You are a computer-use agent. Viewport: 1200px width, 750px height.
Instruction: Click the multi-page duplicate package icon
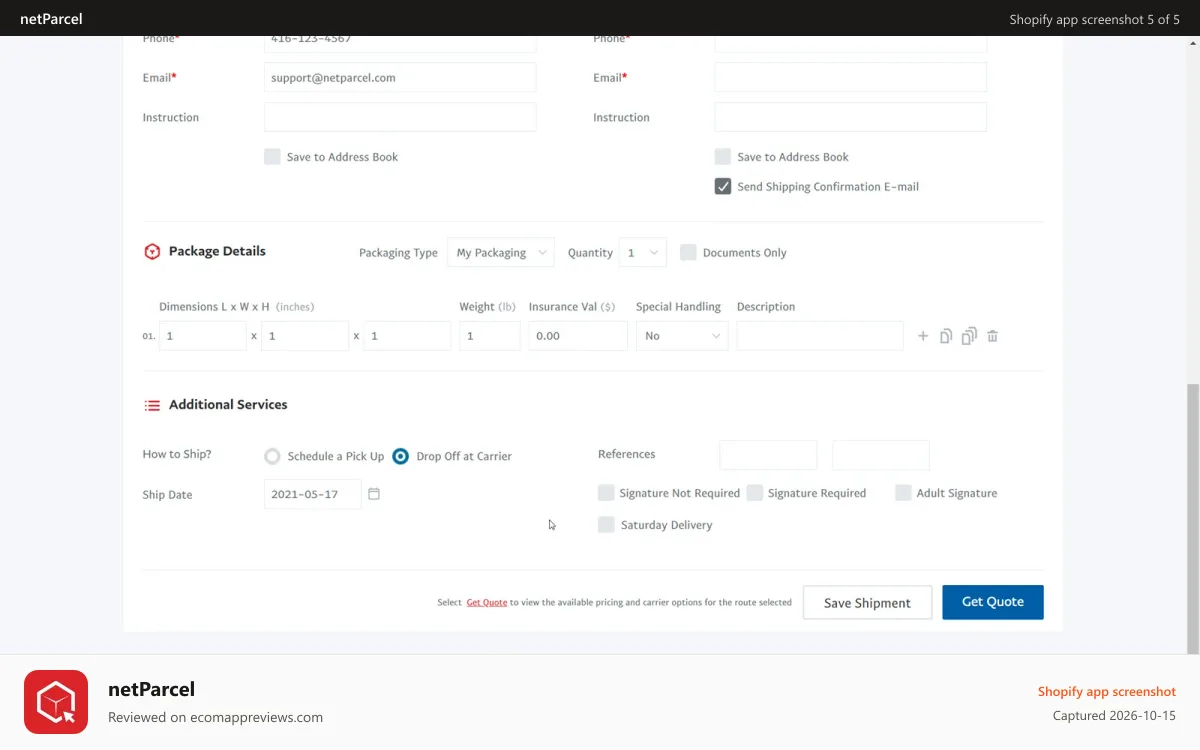[x=969, y=336]
